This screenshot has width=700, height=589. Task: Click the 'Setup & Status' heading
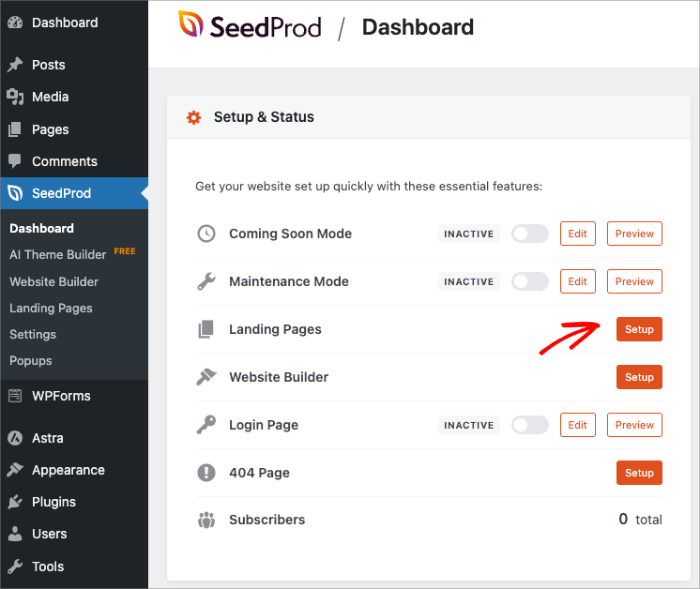(x=264, y=117)
